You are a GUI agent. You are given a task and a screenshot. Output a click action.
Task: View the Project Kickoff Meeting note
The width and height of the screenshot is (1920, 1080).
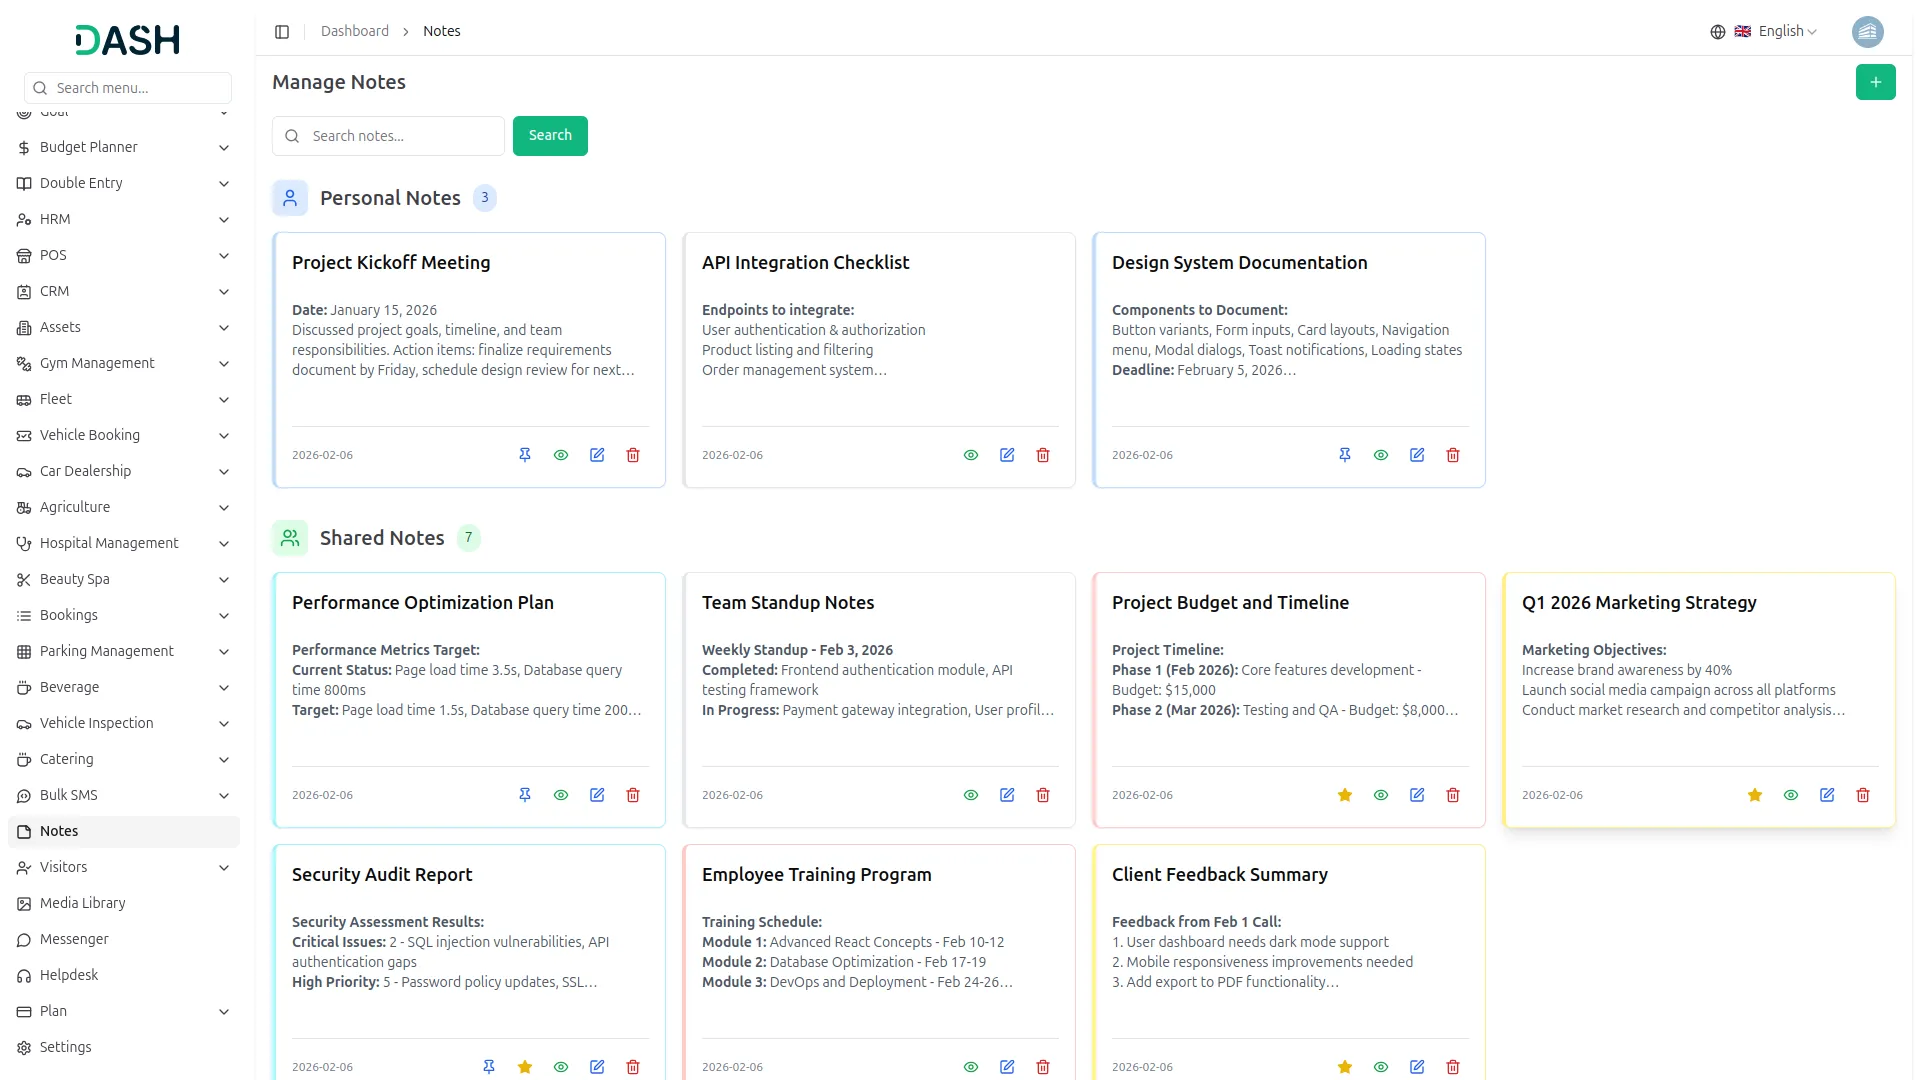[x=561, y=455]
